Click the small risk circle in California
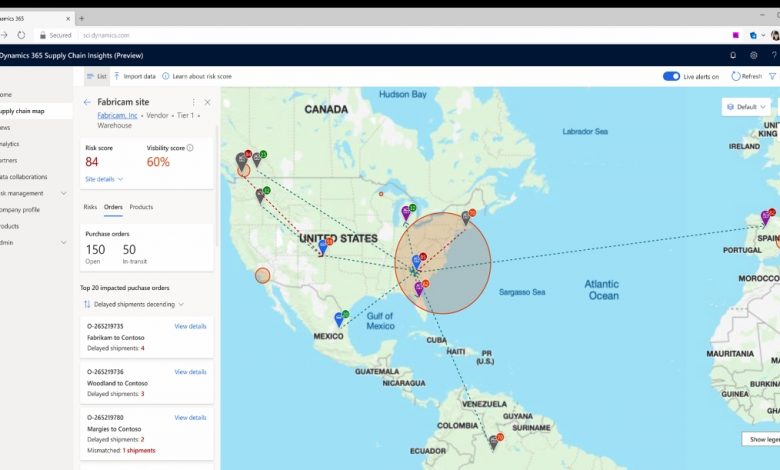 263,276
